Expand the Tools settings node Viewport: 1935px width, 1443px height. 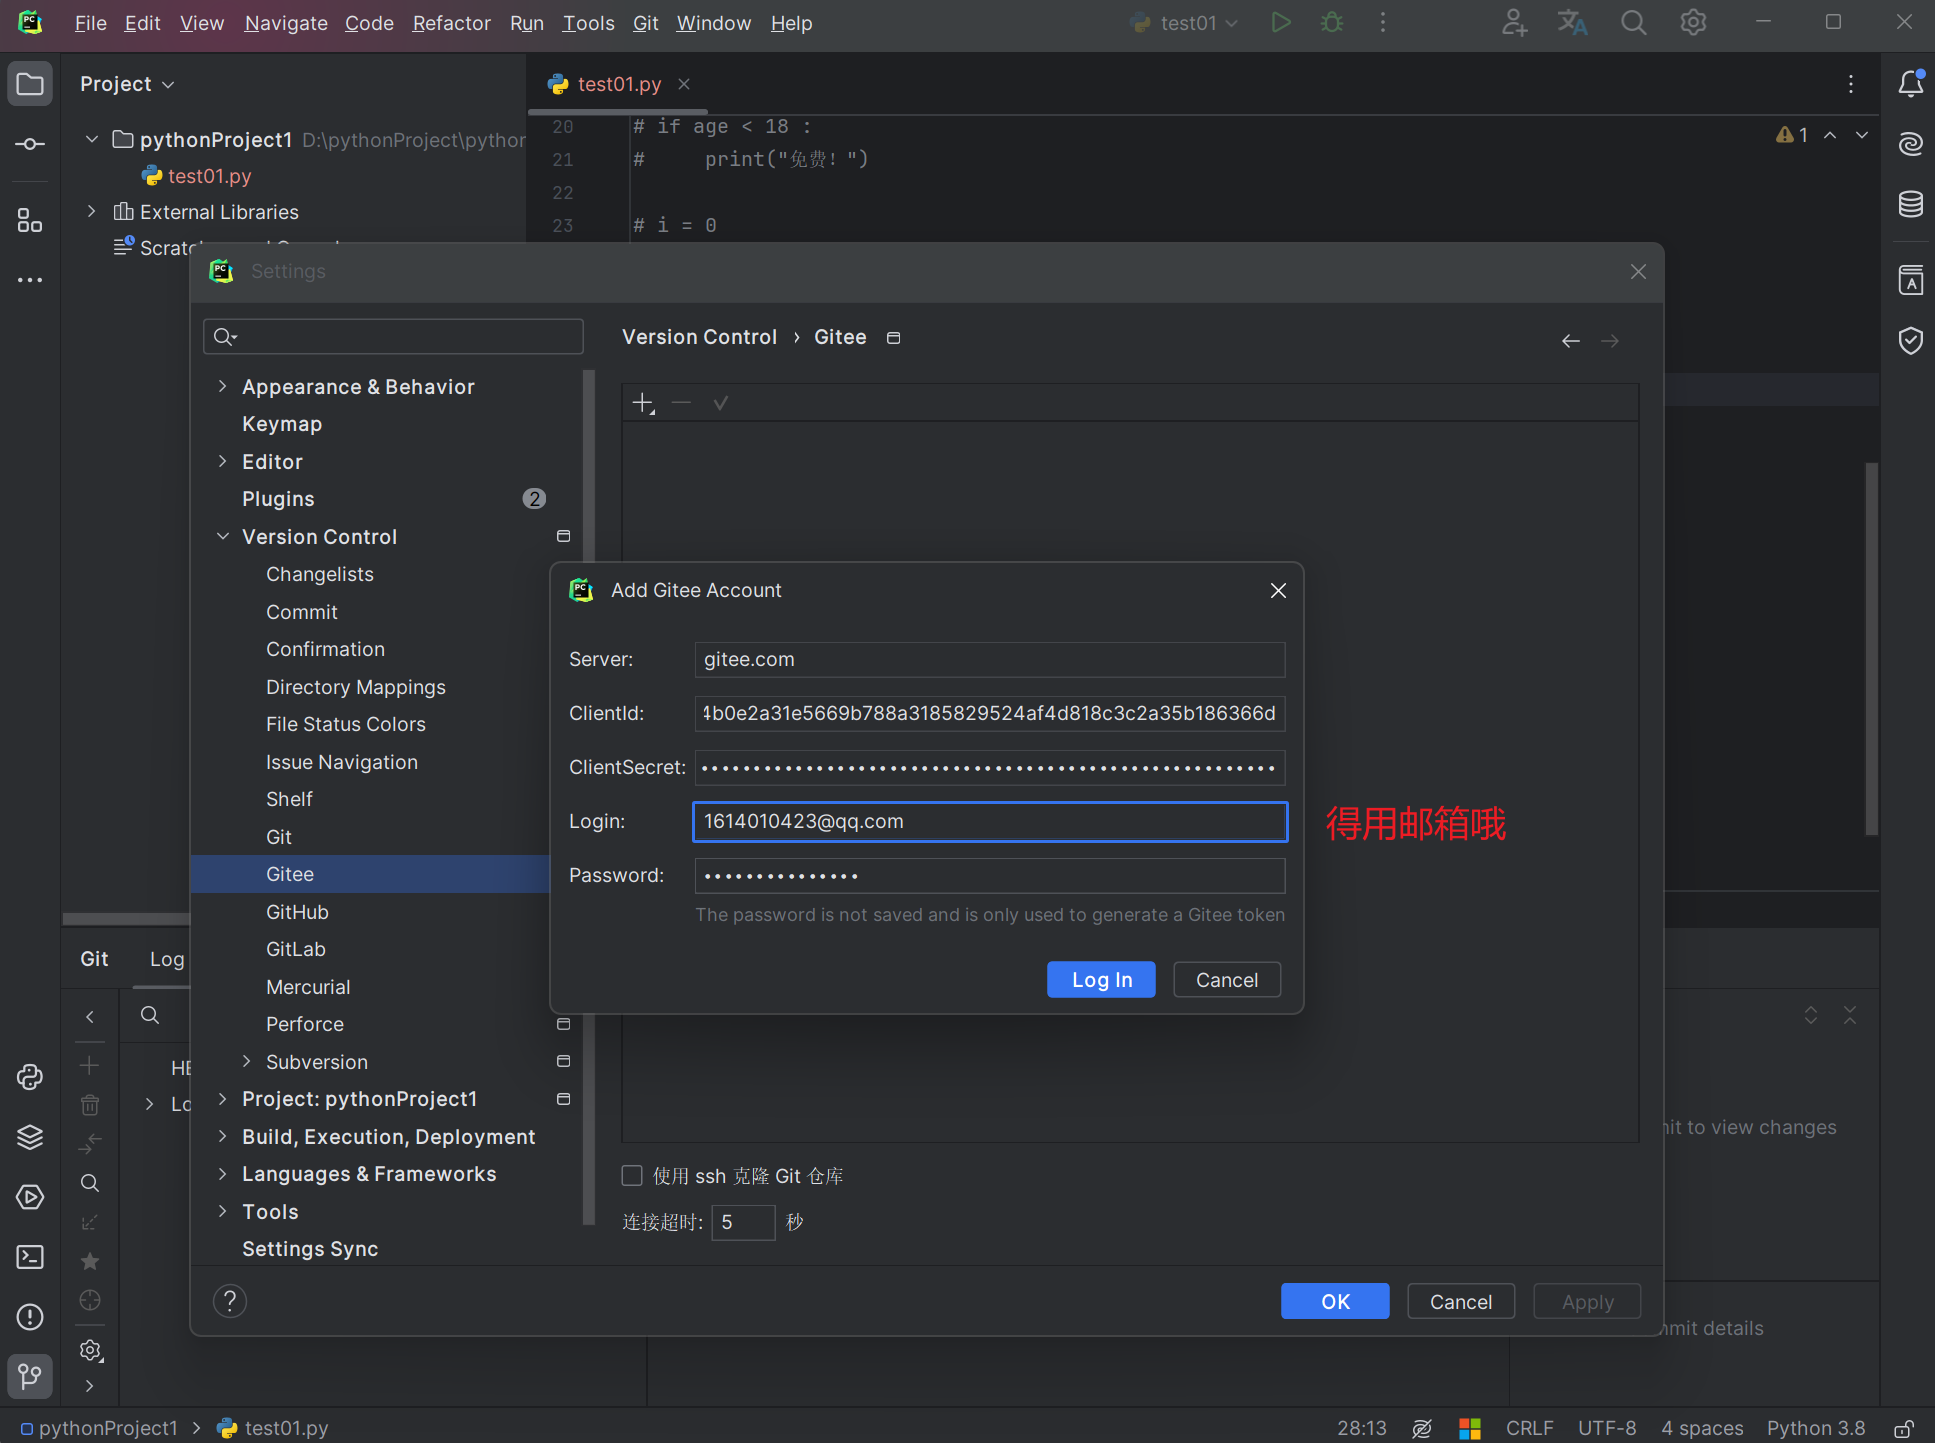coord(223,1211)
